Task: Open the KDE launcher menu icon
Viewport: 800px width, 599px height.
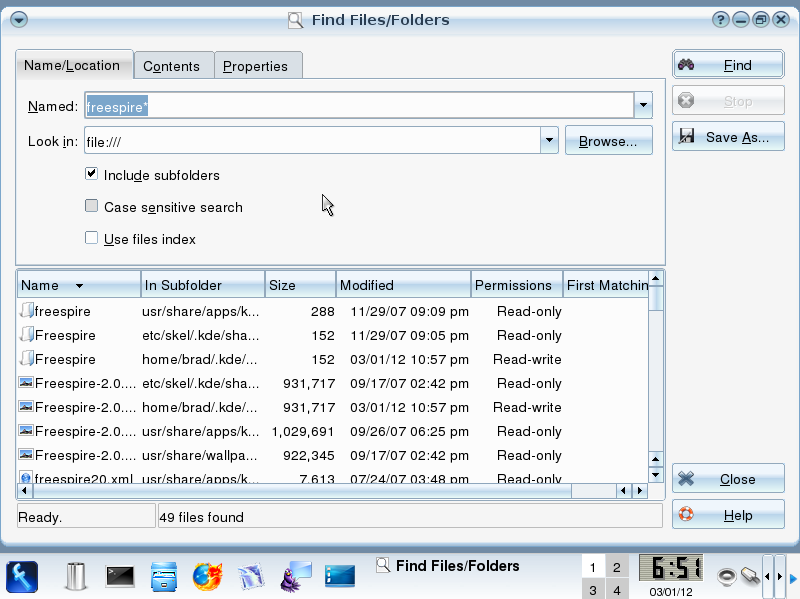Action: (x=21, y=577)
